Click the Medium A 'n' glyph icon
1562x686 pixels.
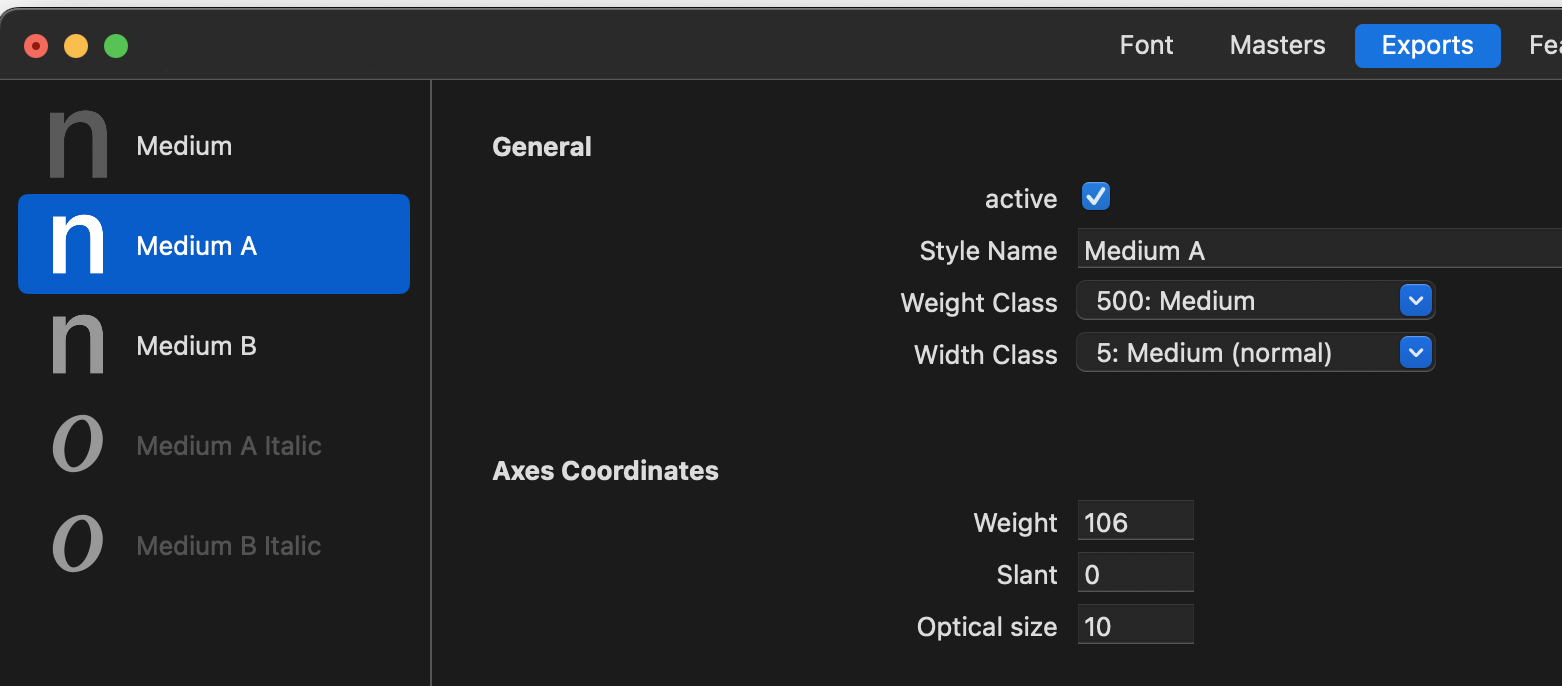click(x=78, y=245)
